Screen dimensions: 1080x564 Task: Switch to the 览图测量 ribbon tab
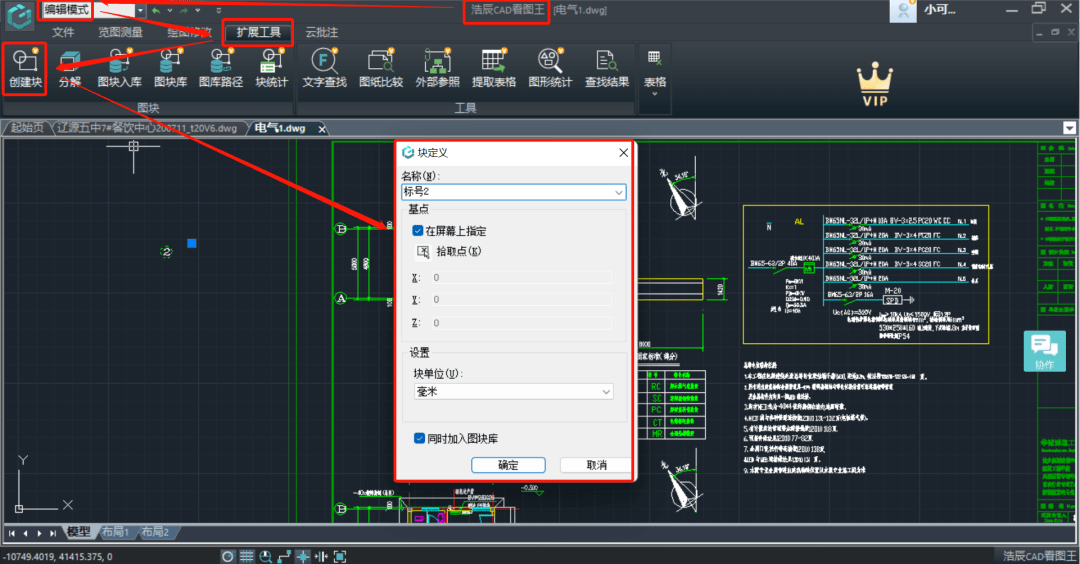(120, 32)
